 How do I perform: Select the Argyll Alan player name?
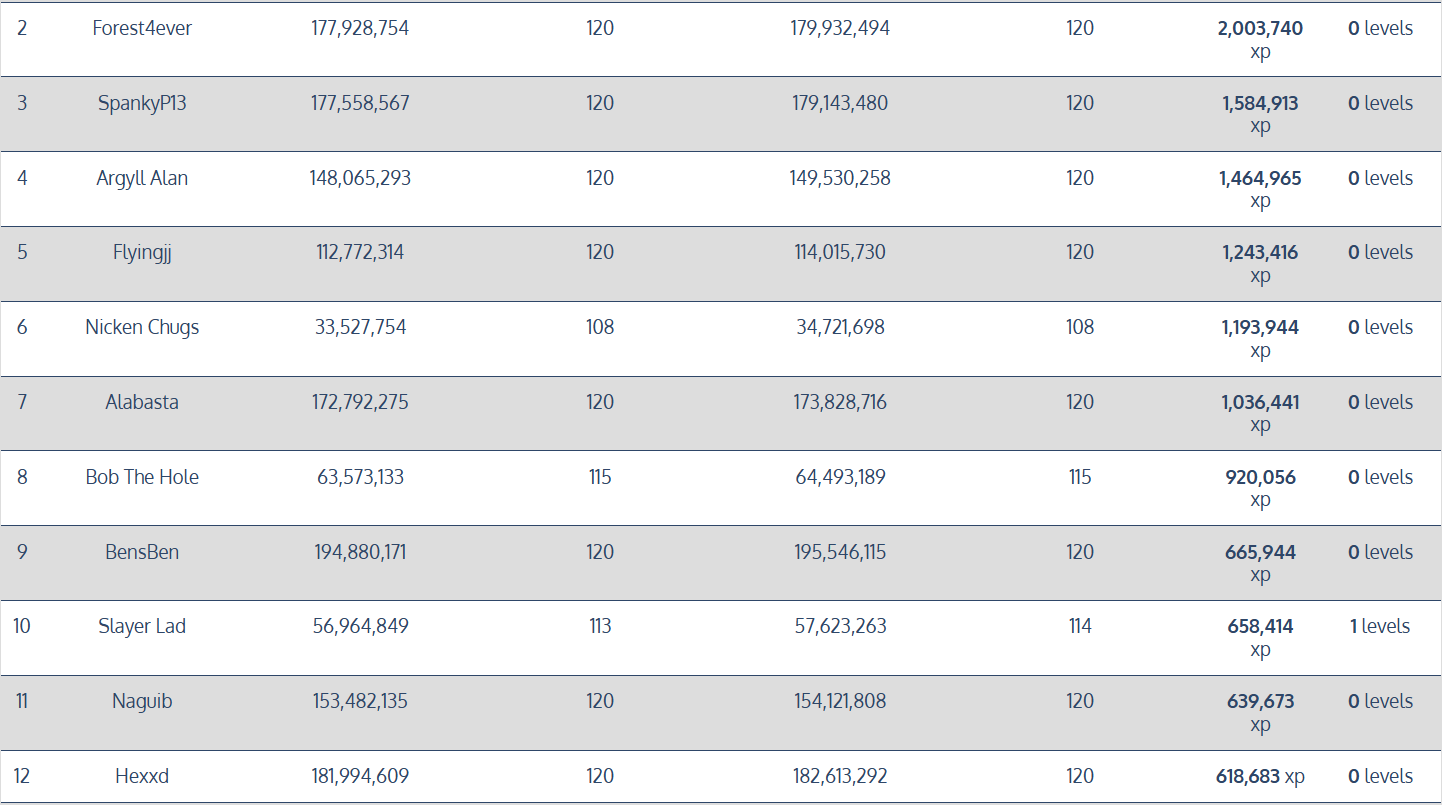click(142, 178)
